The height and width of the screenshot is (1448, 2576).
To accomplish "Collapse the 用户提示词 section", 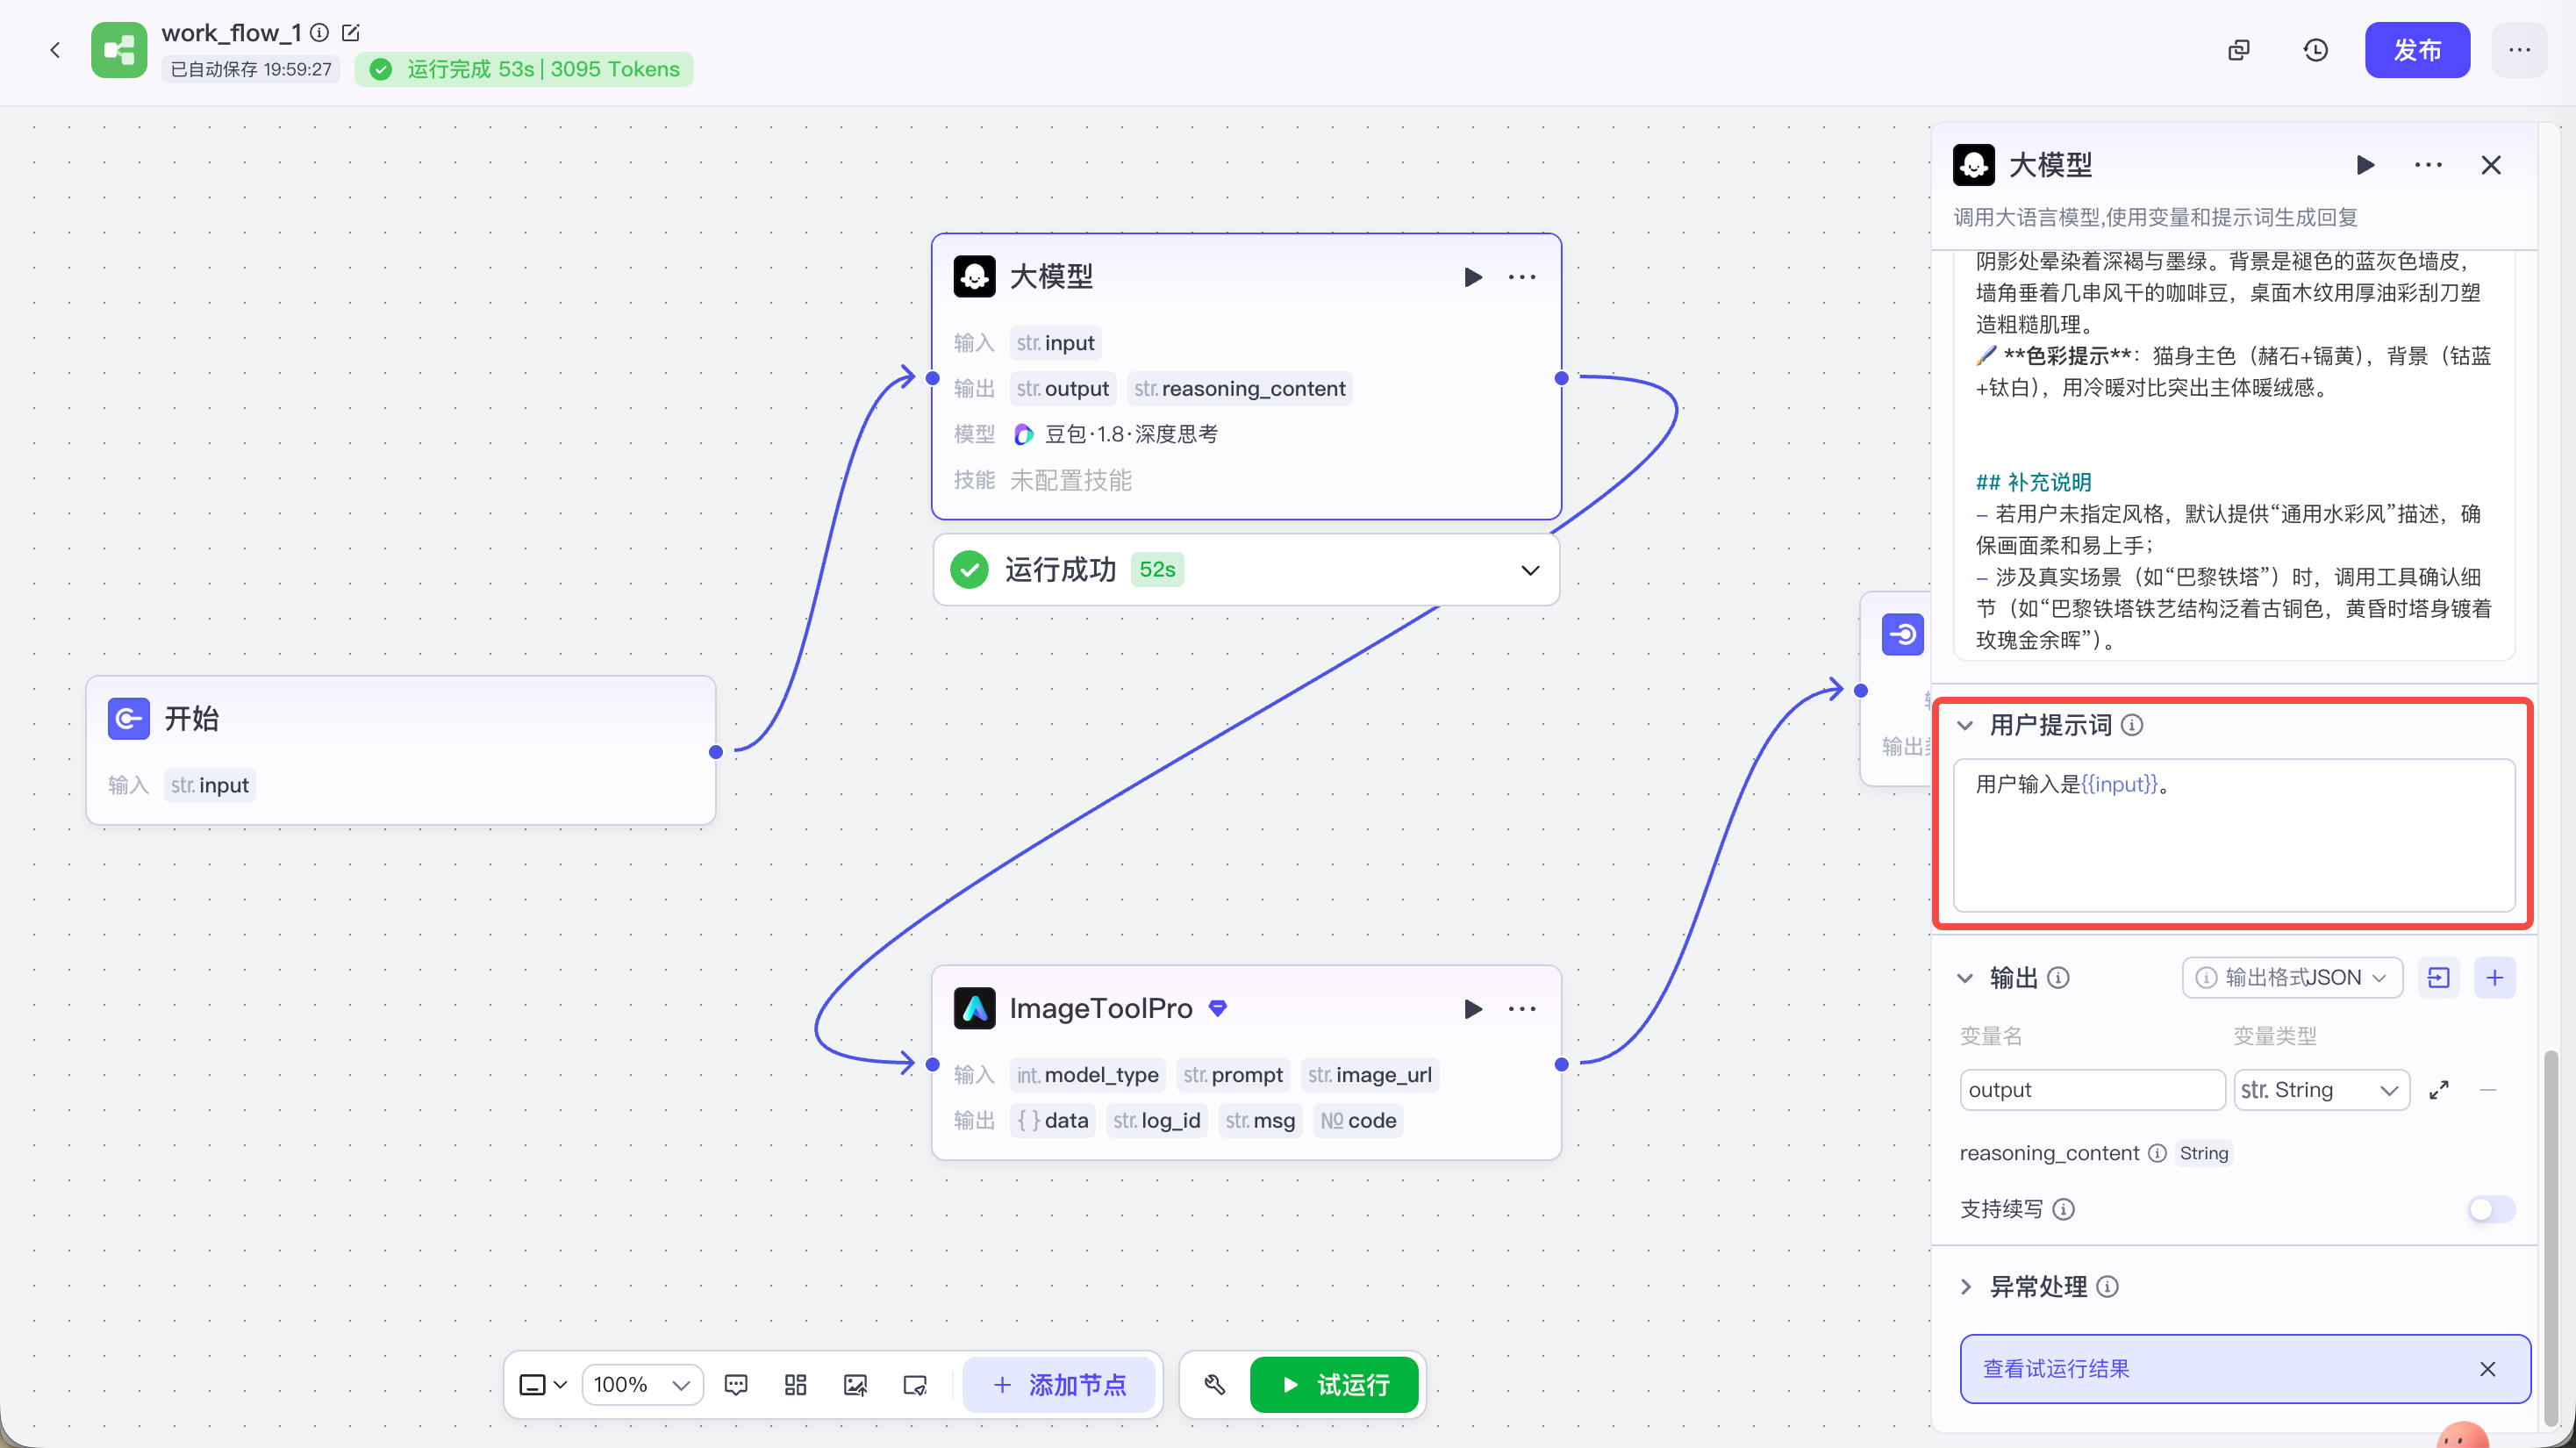I will pyautogui.click(x=1965, y=725).
